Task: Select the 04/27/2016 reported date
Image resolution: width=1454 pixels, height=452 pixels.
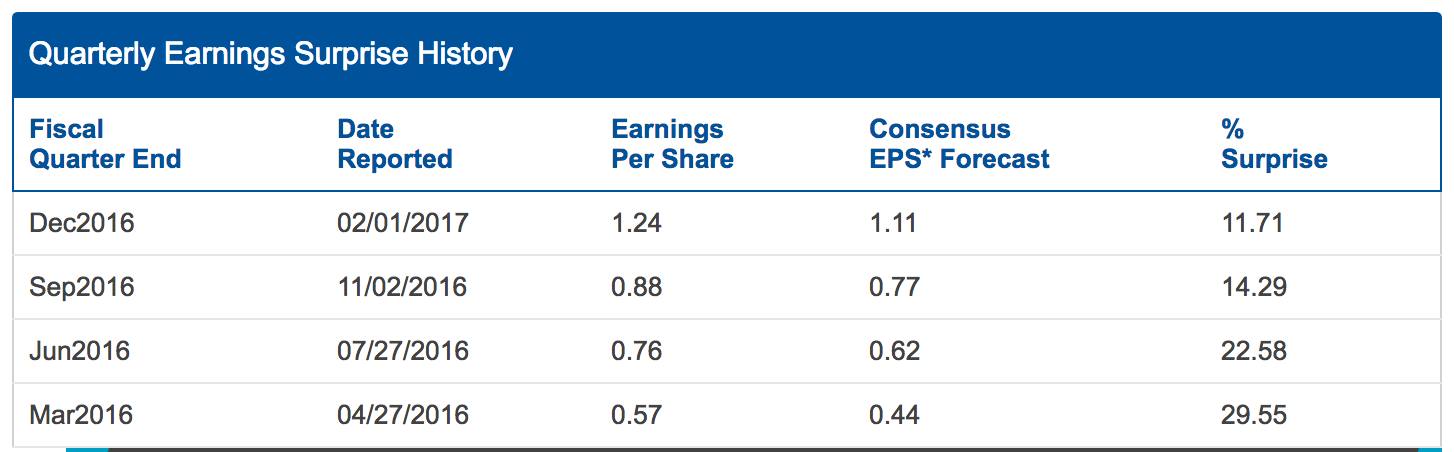Action: tap(402, 414)
